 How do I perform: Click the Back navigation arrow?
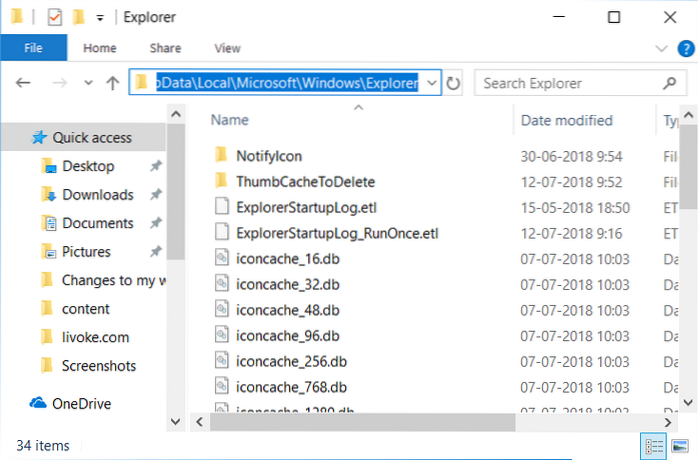[22, 84]
